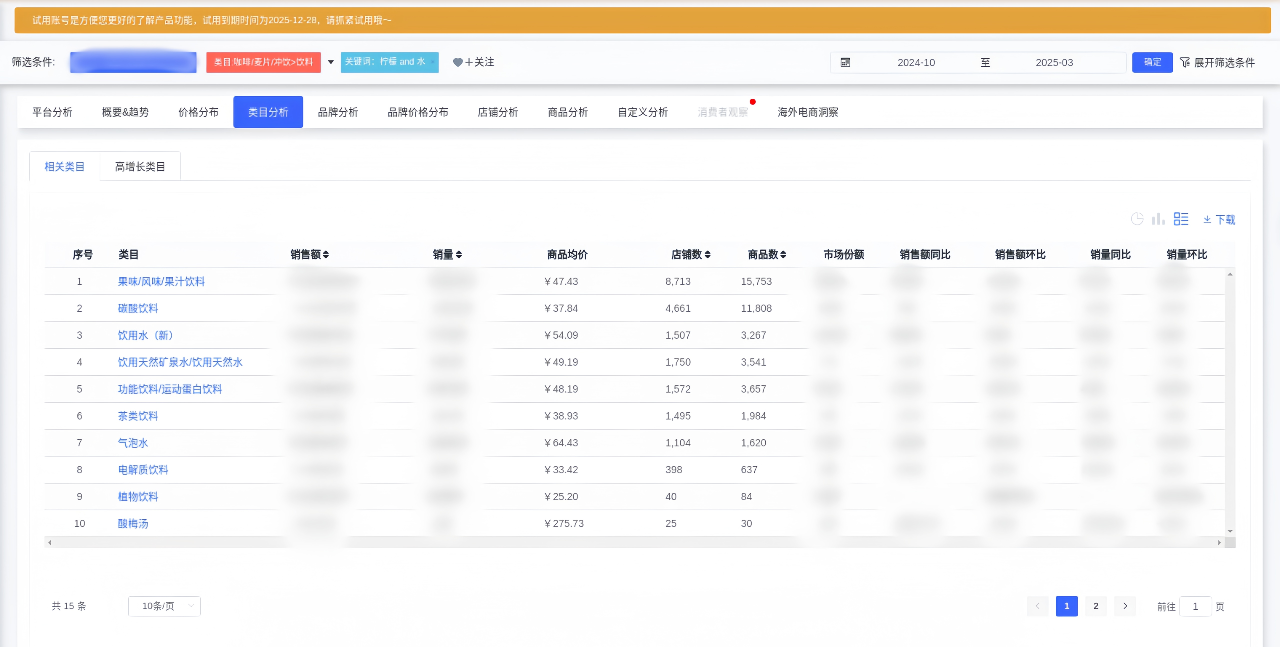This screenshot has height=647, width=1280.
Task: Click horizontal scrollbar right arrow
Action: click(1219, 542)
